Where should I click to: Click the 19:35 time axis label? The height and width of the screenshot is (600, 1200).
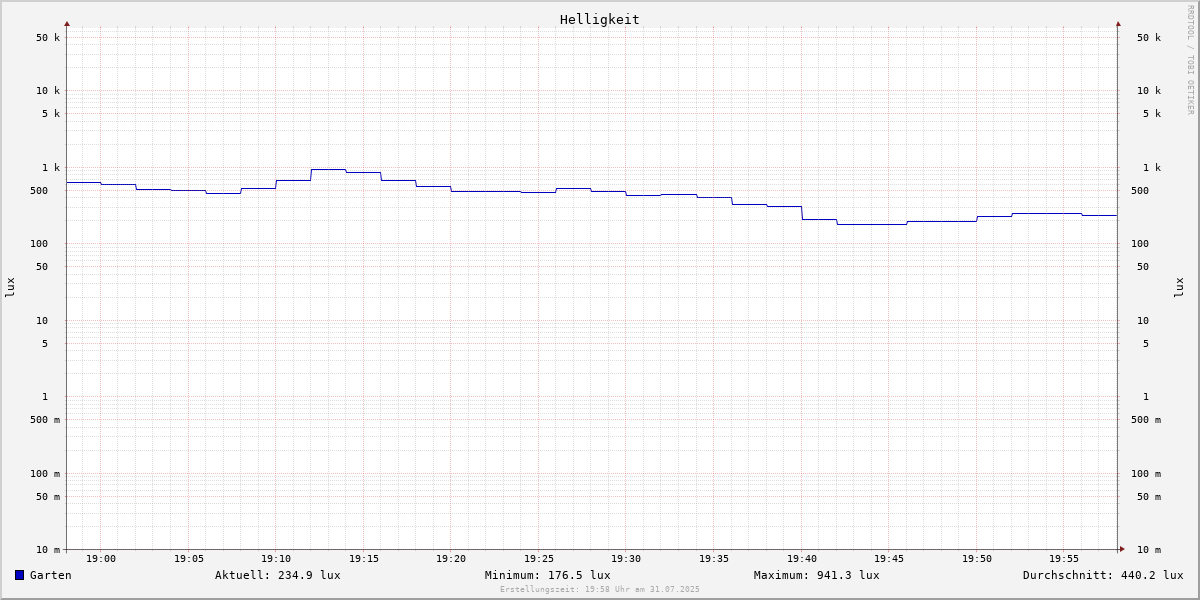(714, 559)
